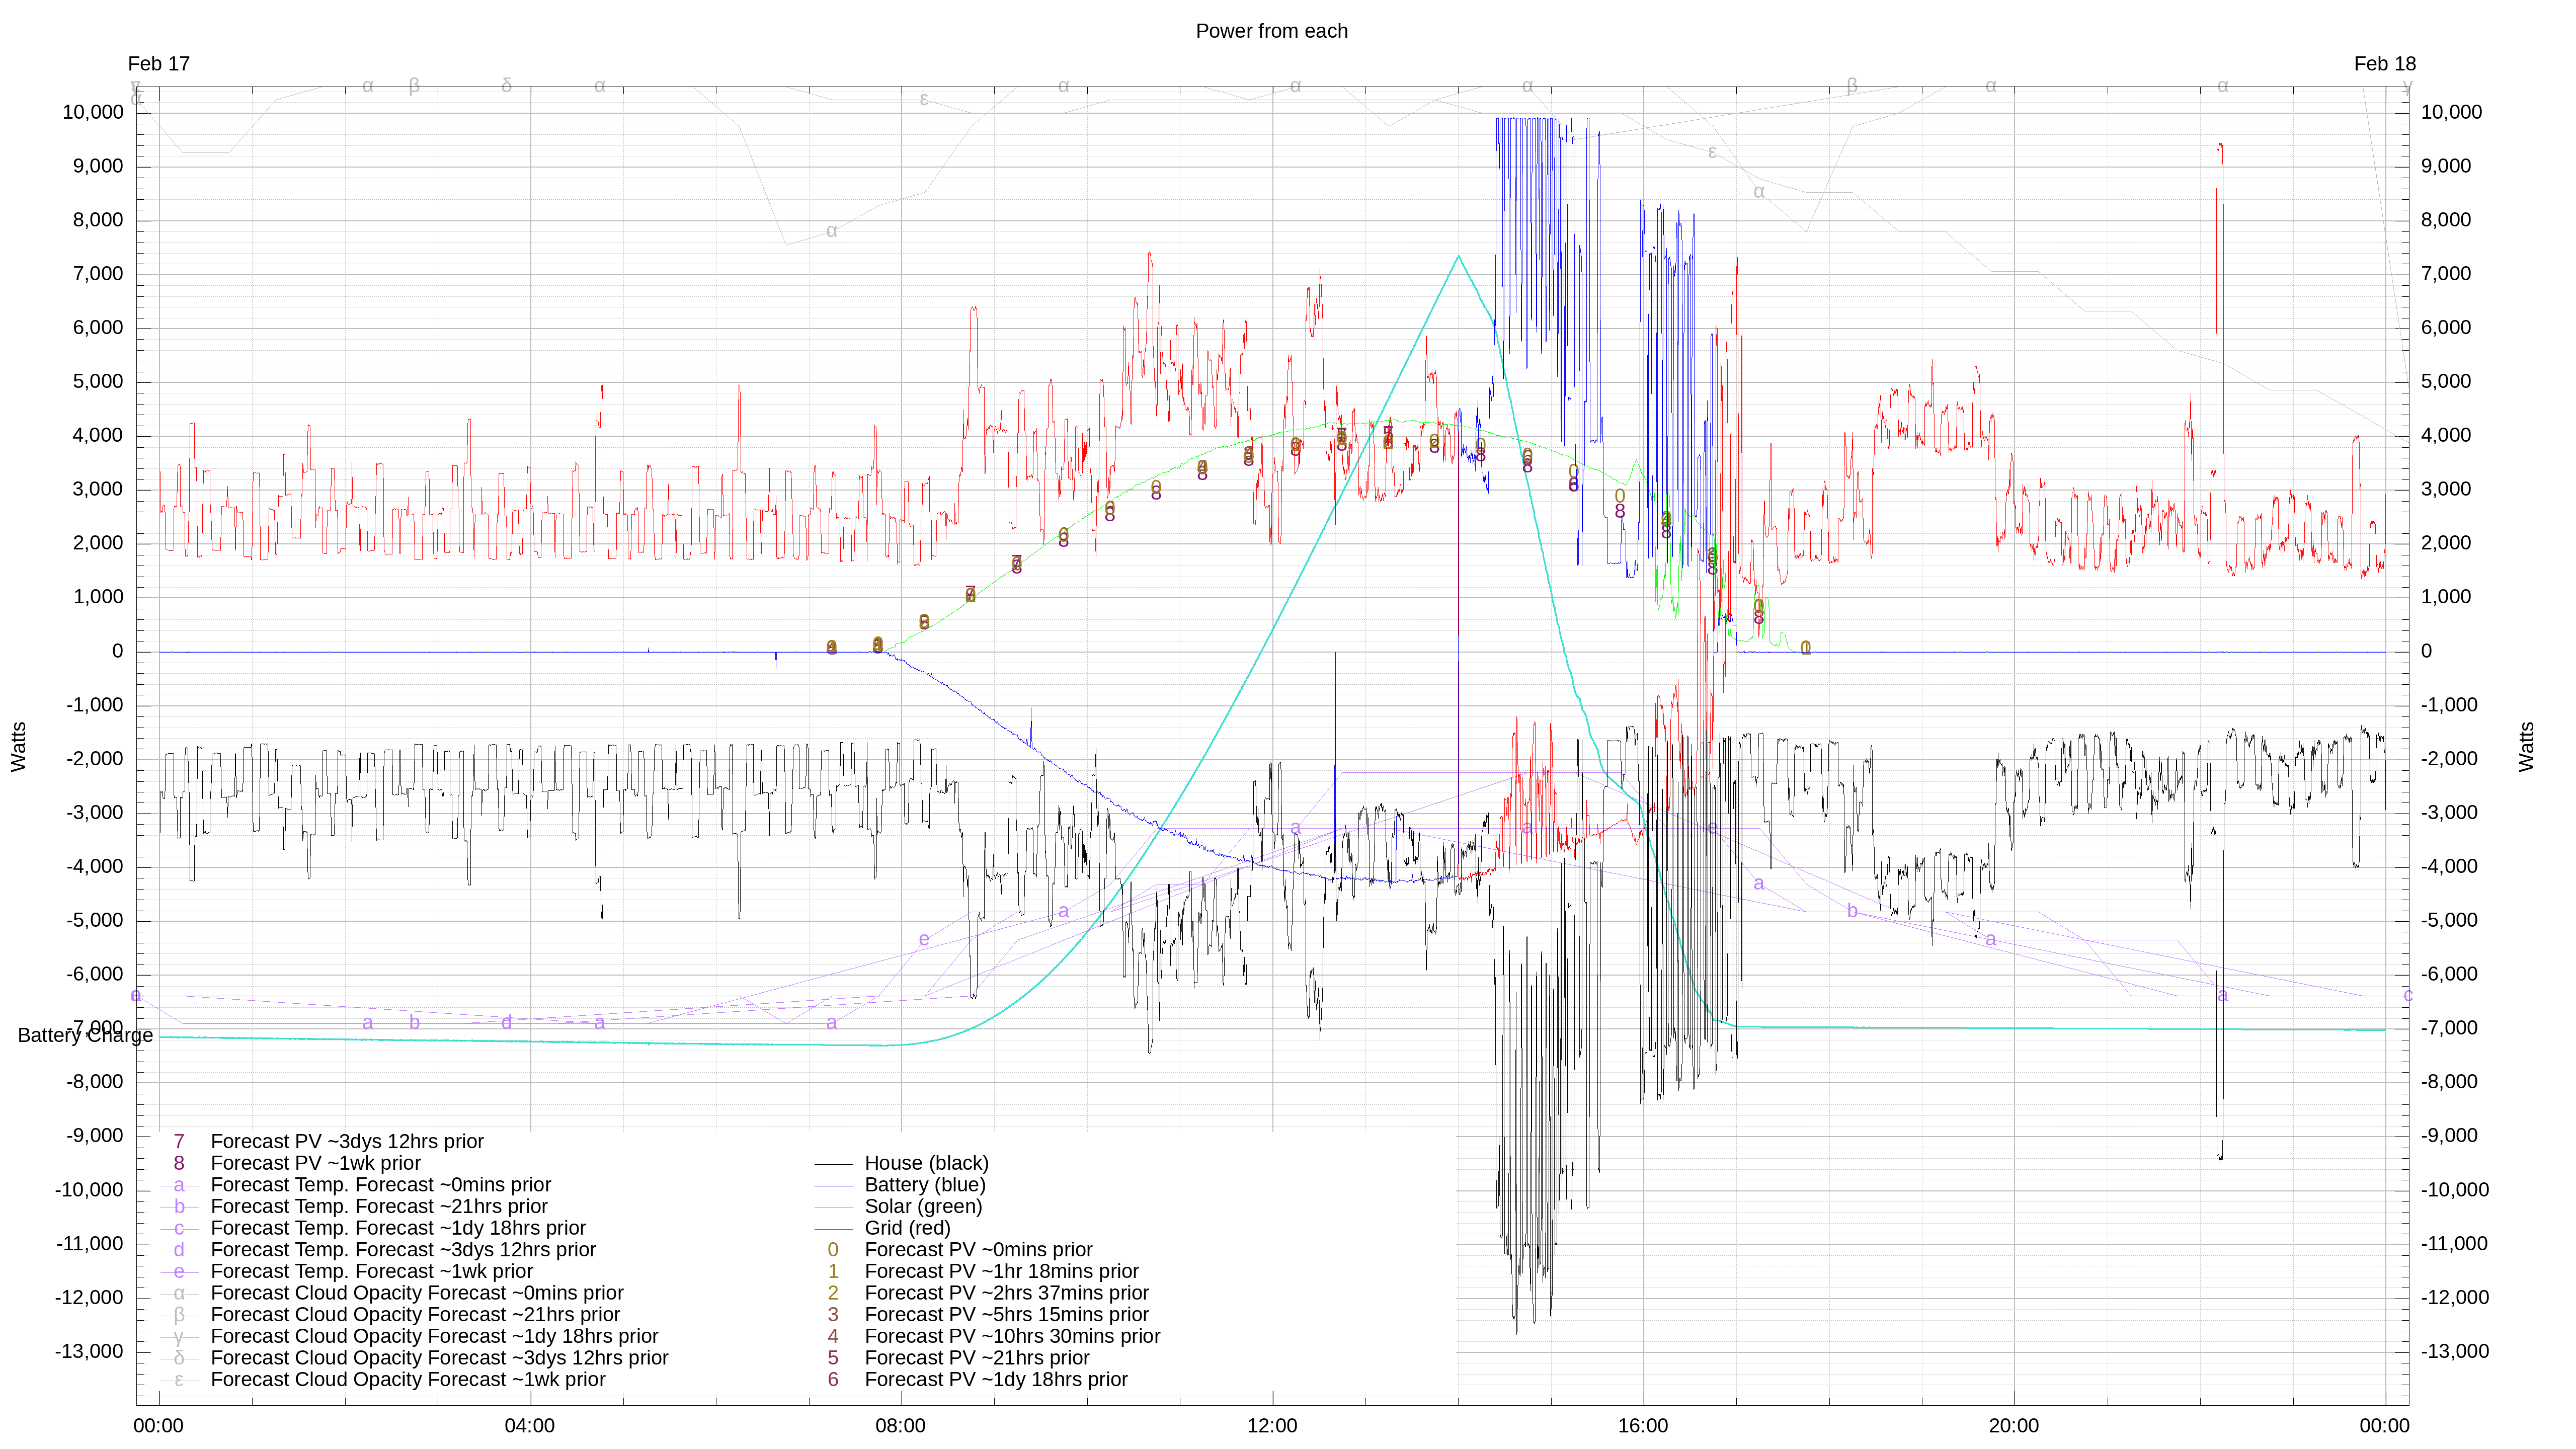The image size is (2576, 1449).
Task: Select the 'Feb 17' date label
Action: pyautogui.click(x=158, y=64)
